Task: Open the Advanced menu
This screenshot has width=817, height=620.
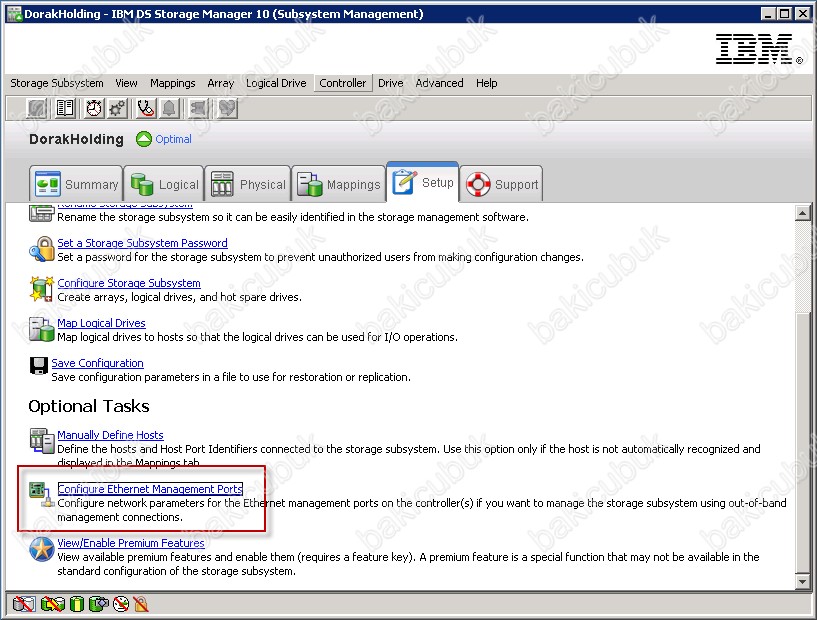Action: (439, 83)
